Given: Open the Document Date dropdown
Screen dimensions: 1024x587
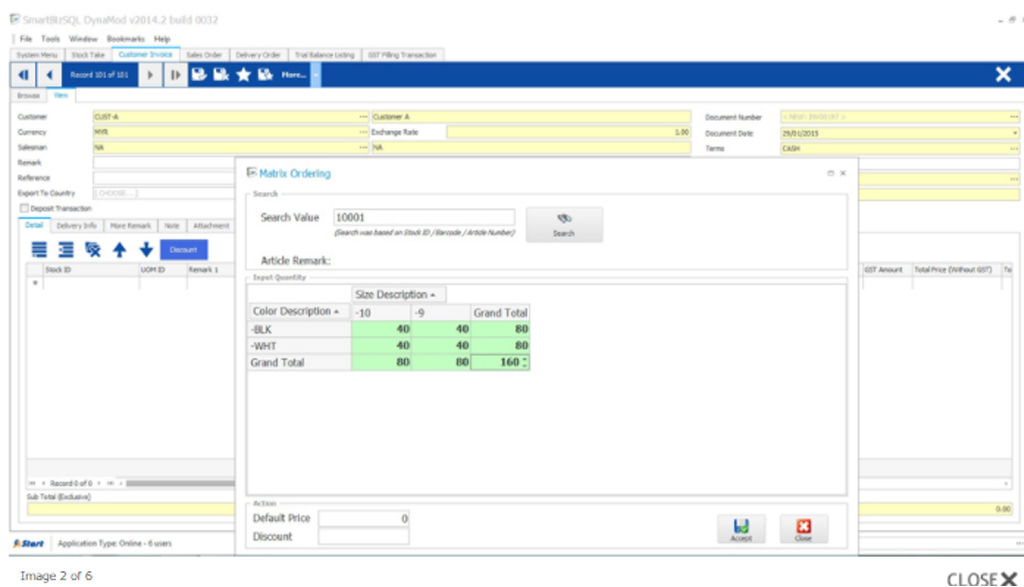Looking at the screenshot, I should point(1014,132).
